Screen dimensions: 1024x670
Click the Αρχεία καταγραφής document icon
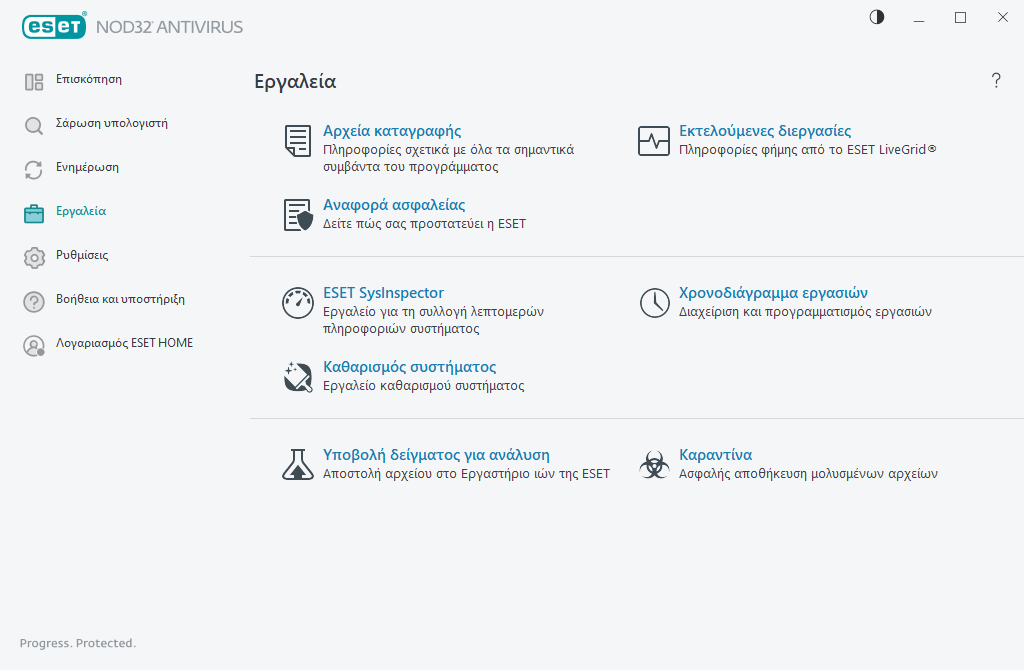click(x=298, y=141)
